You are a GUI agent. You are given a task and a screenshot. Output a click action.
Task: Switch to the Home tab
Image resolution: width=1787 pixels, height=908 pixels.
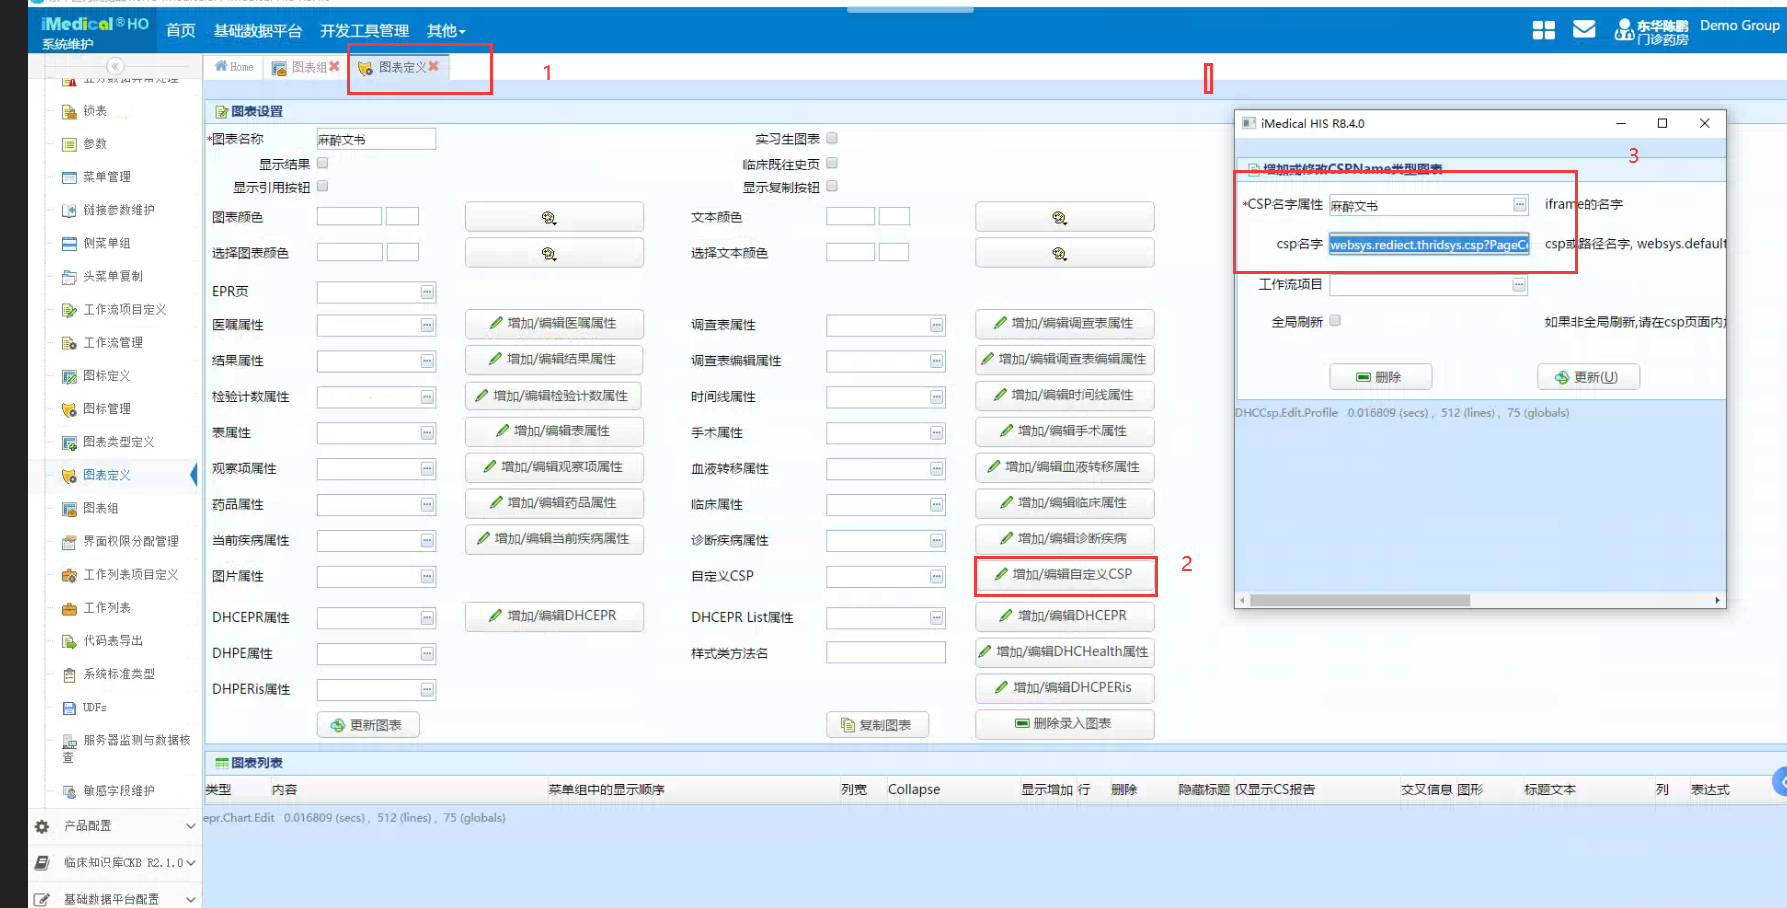tap(234, 67)
